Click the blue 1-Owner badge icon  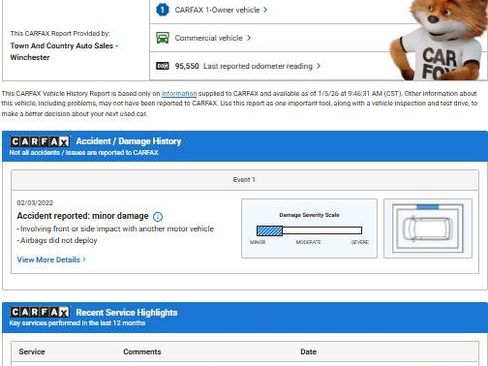coord(162,10)
